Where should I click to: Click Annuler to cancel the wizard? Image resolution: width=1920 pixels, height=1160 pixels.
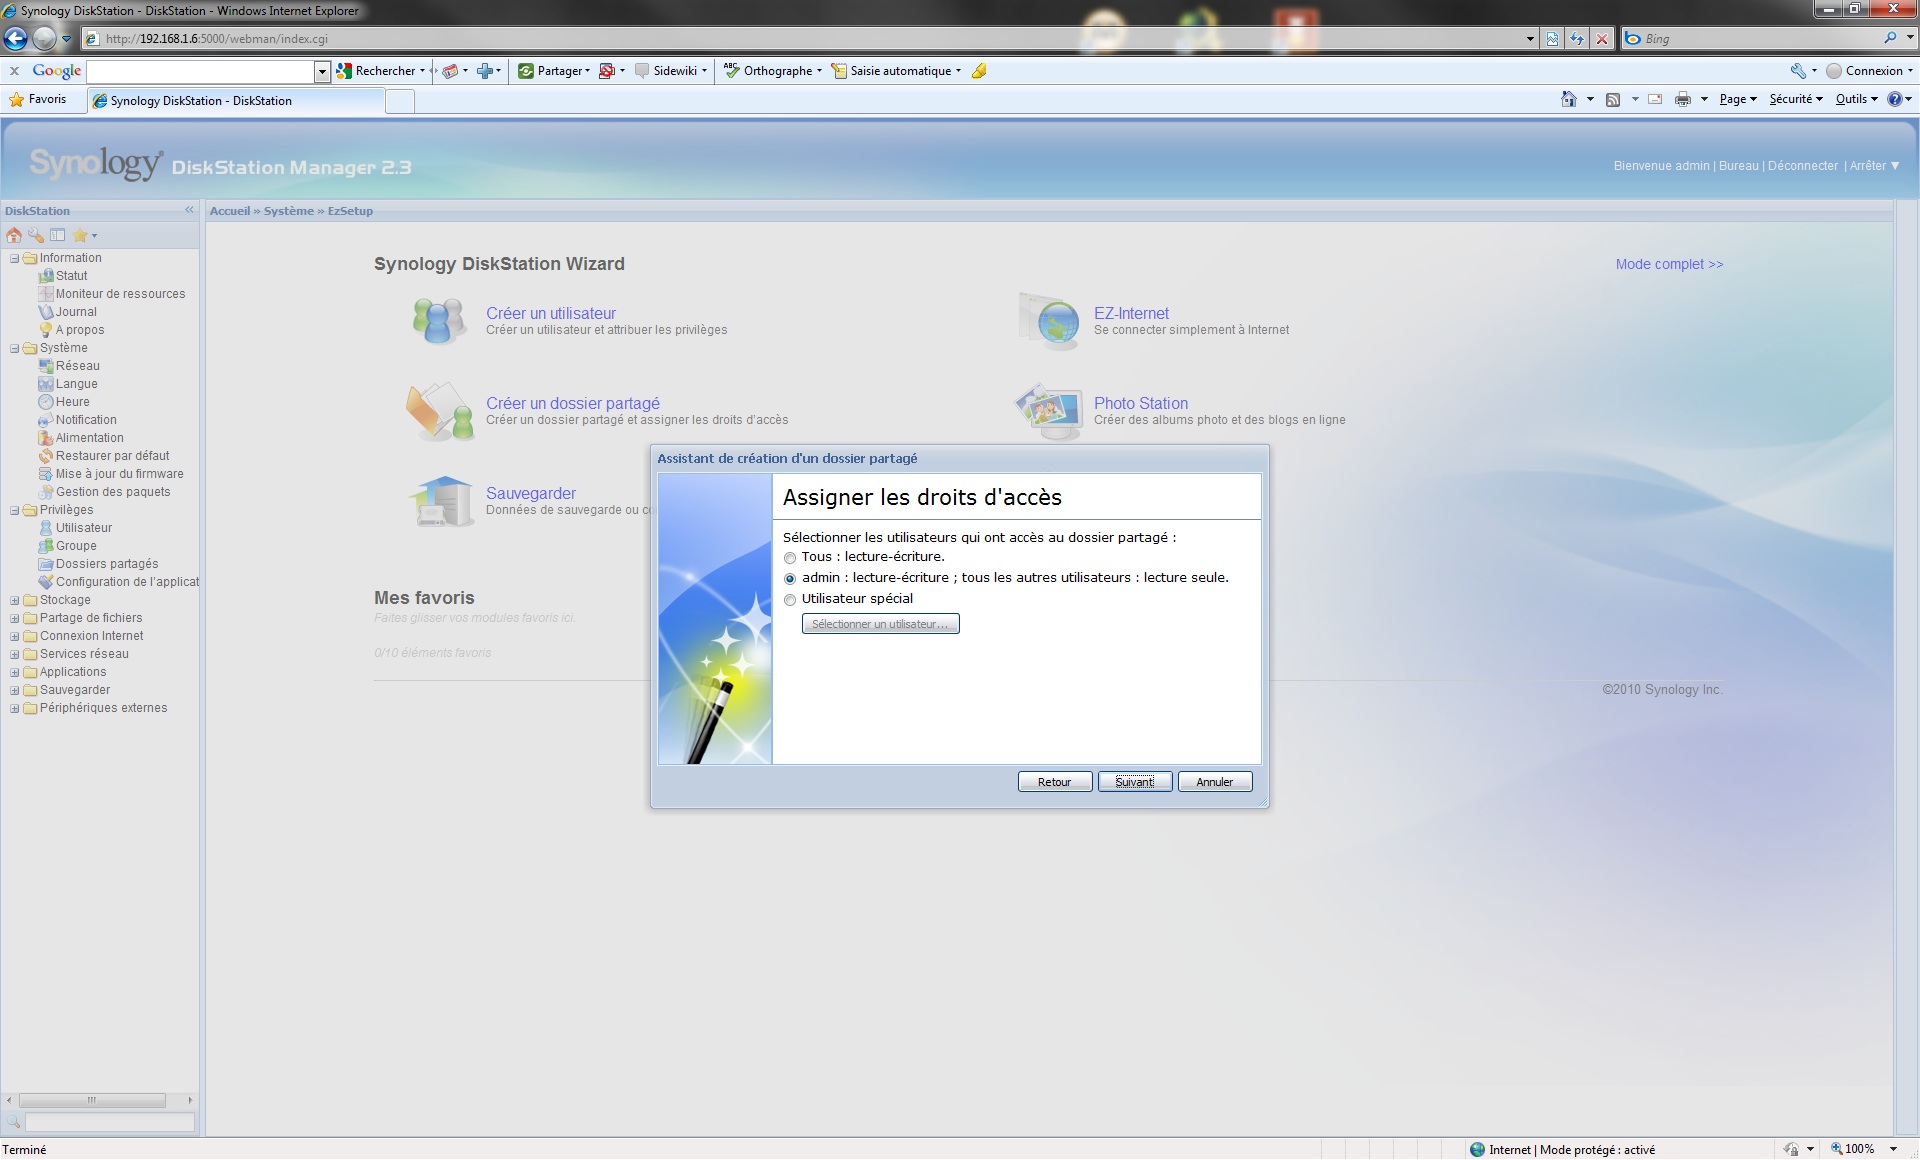(1215, 782)
